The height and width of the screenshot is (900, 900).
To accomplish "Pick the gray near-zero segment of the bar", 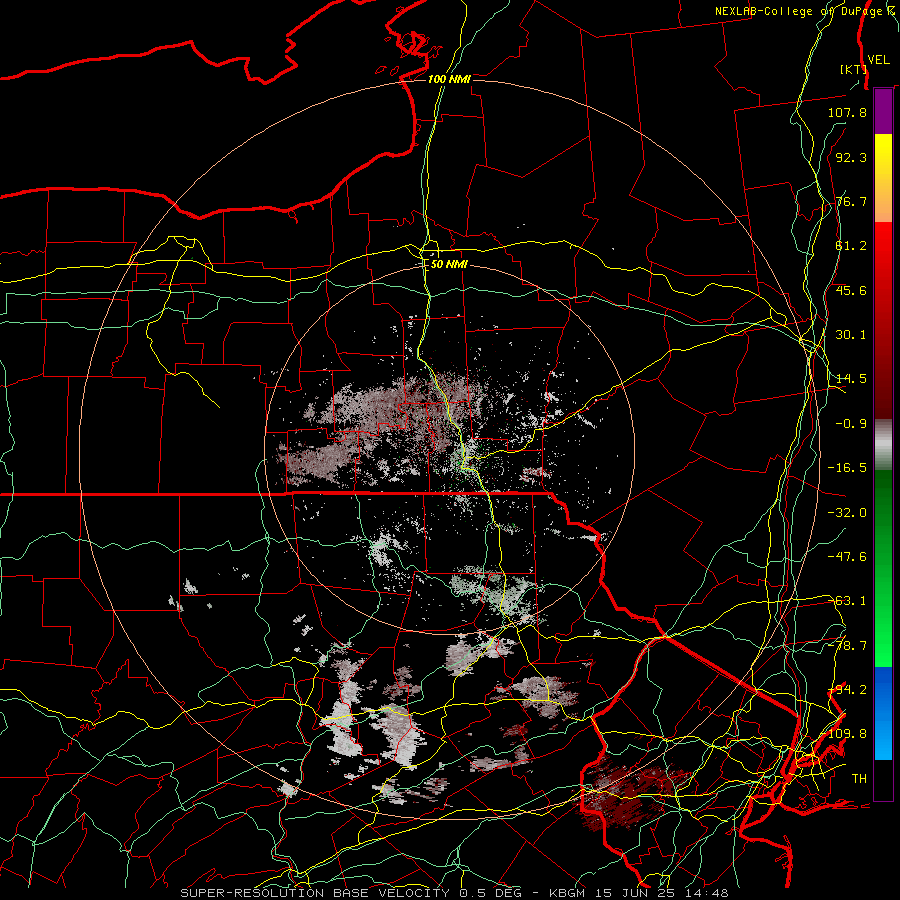I will [883, 444].
